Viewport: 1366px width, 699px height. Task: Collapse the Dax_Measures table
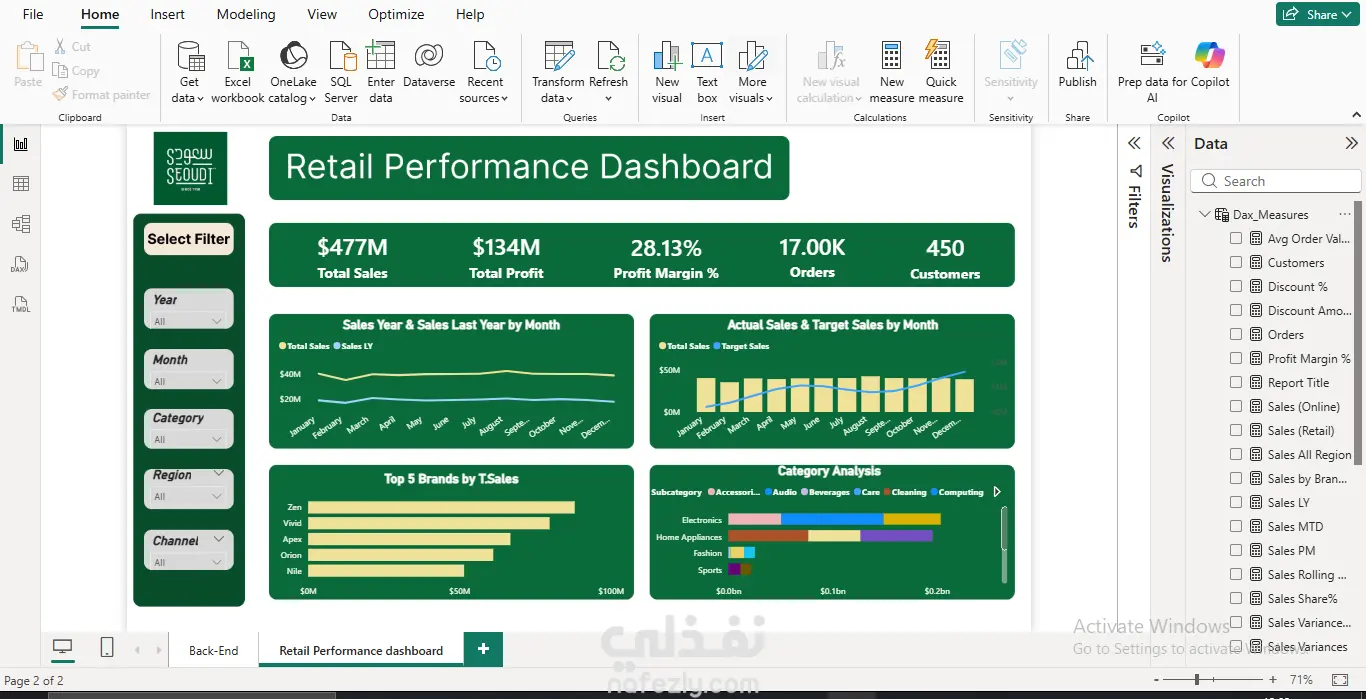1204,214
